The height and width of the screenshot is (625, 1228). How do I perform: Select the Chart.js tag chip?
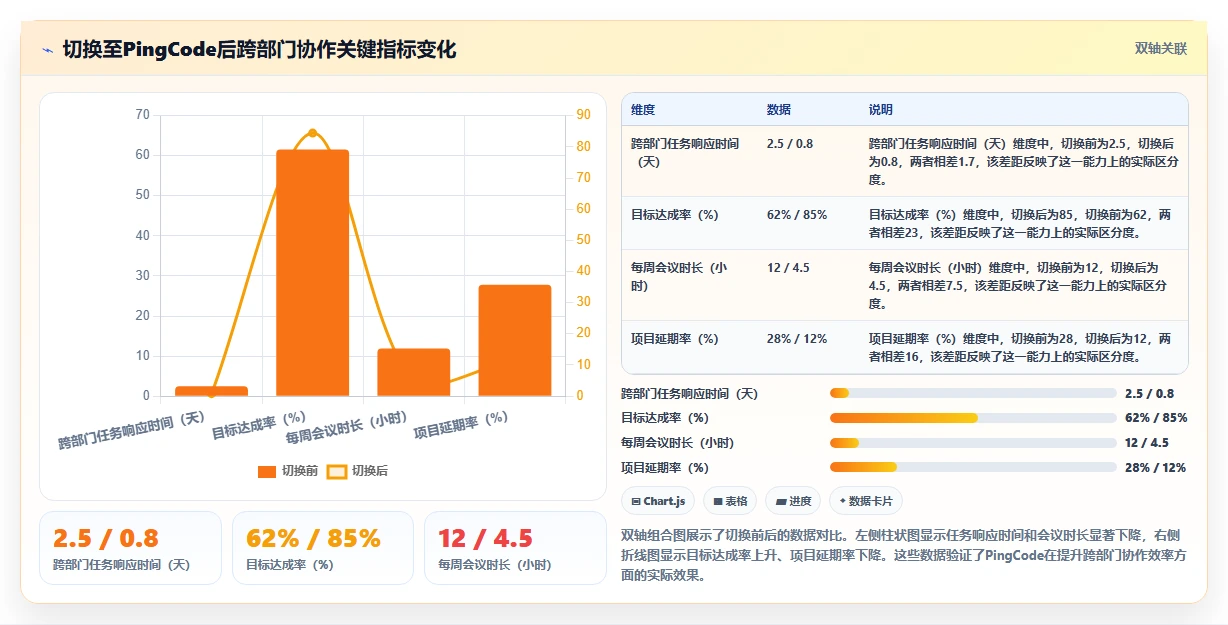click(x=658, y=501)
